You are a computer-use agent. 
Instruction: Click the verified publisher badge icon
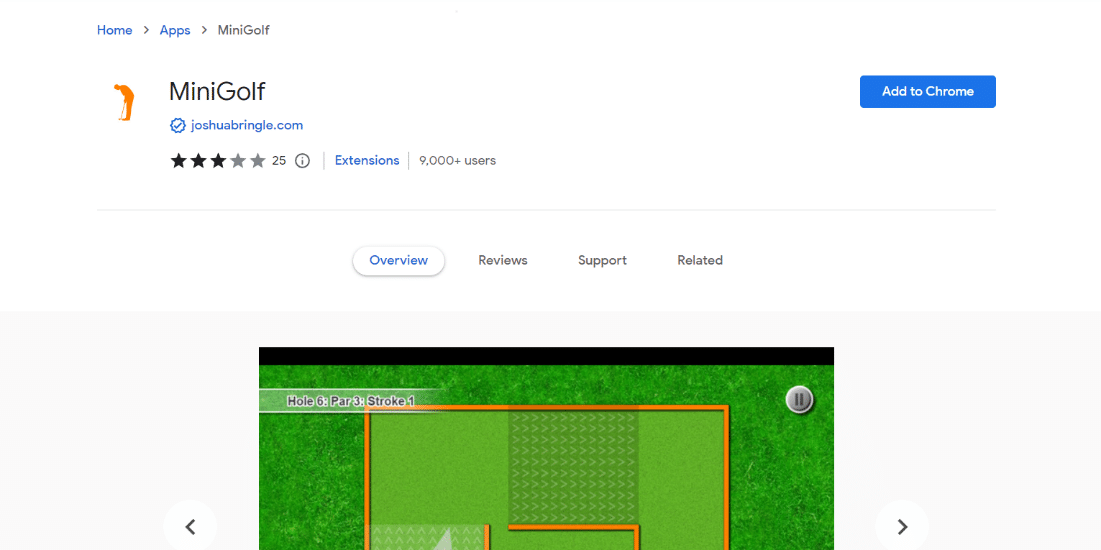[x=178, y=126]
